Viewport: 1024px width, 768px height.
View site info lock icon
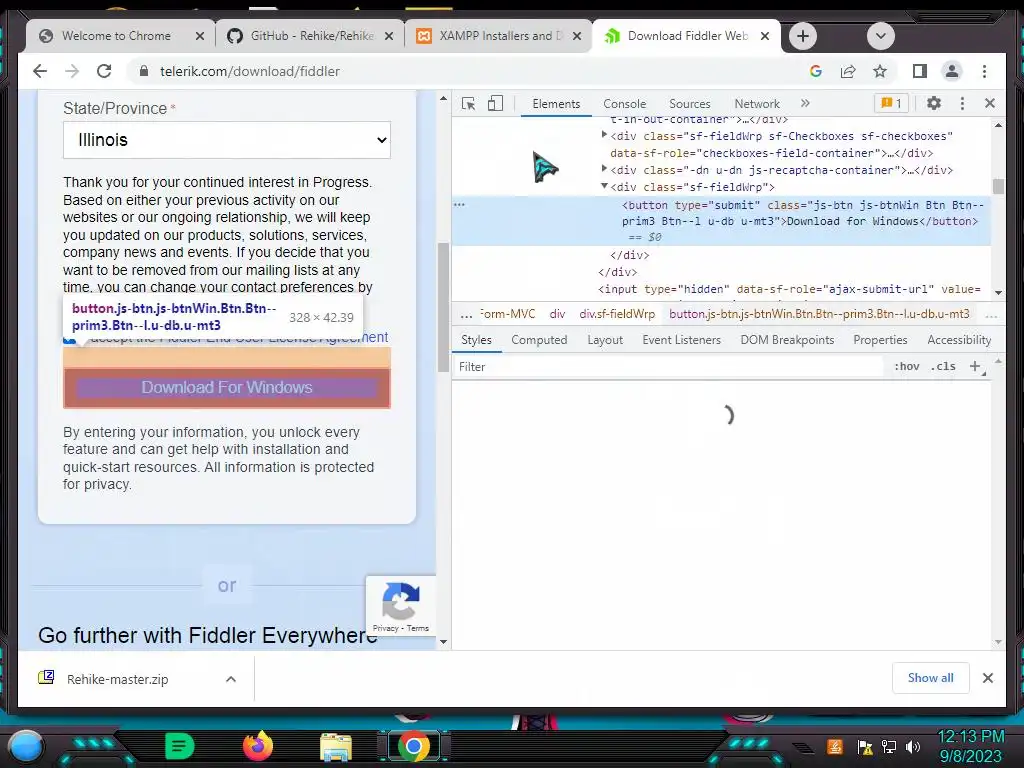pos(144,71)
